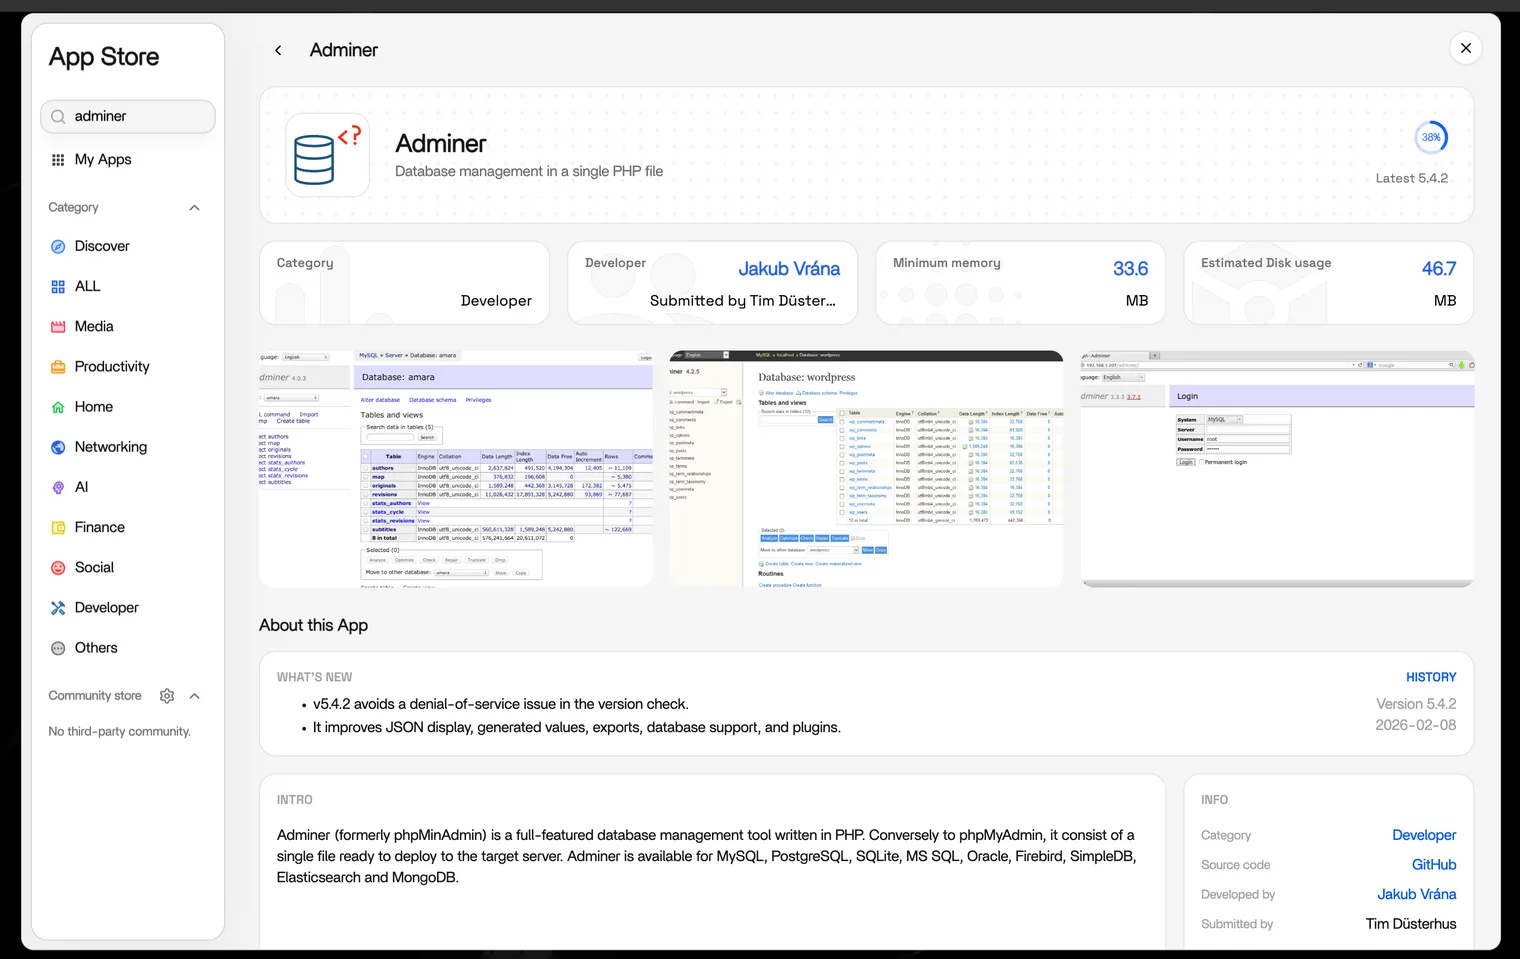1520x959 pixels.
Task: Click the release date 2026-02-08
Action: (1415, 725)
